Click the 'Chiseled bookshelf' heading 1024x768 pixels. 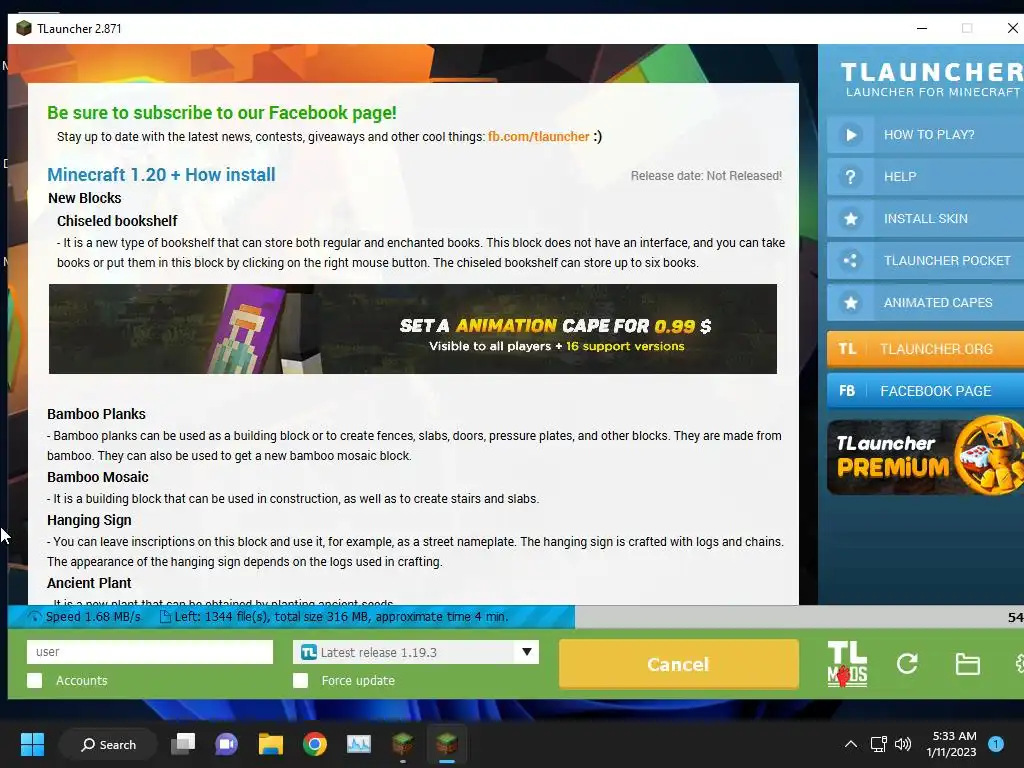117,221
